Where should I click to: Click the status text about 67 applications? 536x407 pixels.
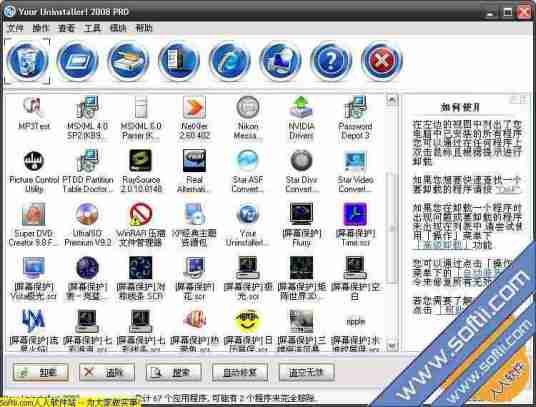226,398
